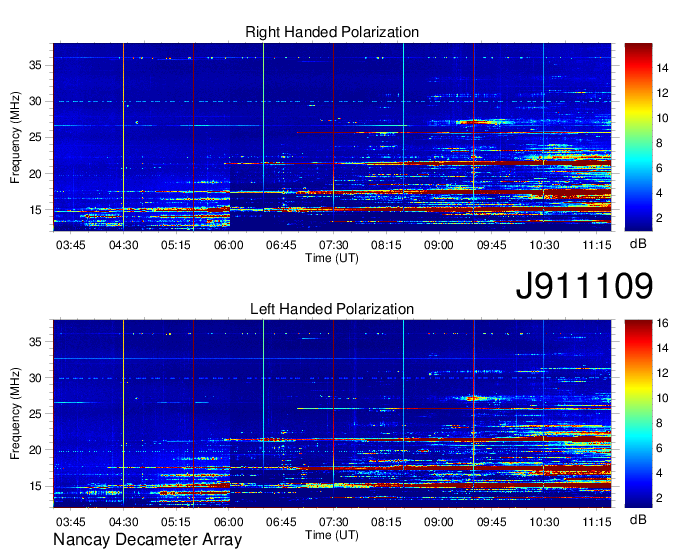Click the 25 MHz tick on the Right Handed plot
The width and height of the screenshot is (680, 552).
[35, 137]
